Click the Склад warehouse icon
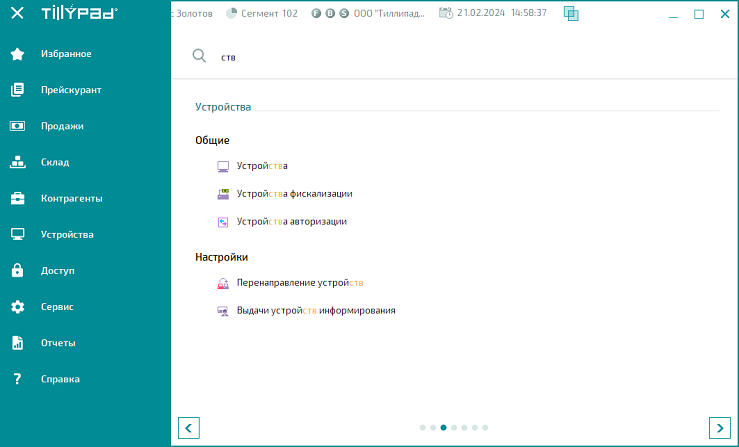Viewport: 739px width, 447px height. [x=17, y=162]
